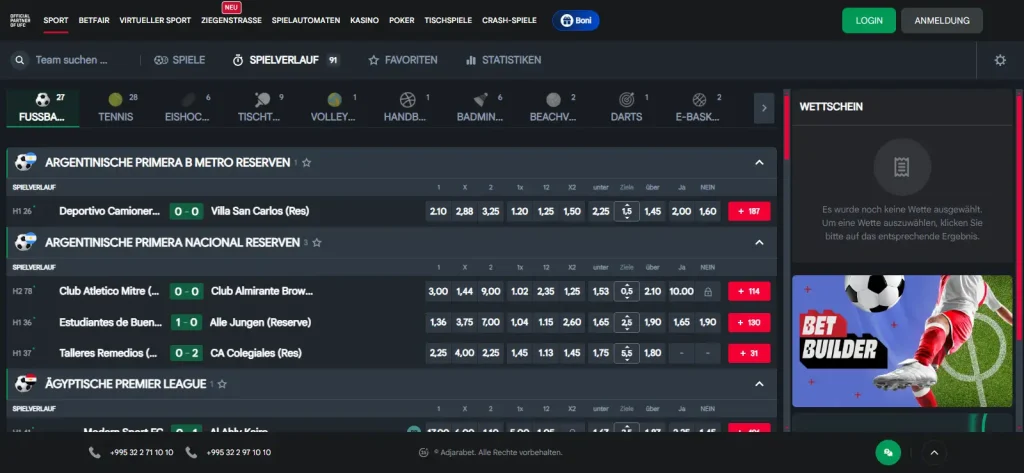Open the Sport menu item
The image size is (1024, 473).
click(x=56, y=20)
